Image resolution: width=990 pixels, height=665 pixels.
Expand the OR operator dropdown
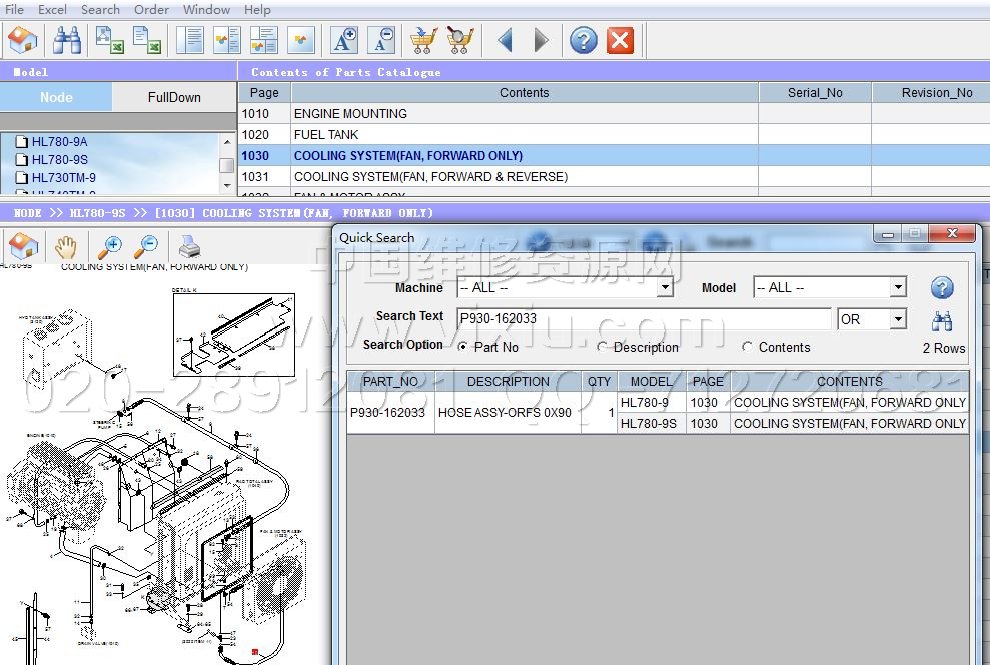[x=898, y=319]
